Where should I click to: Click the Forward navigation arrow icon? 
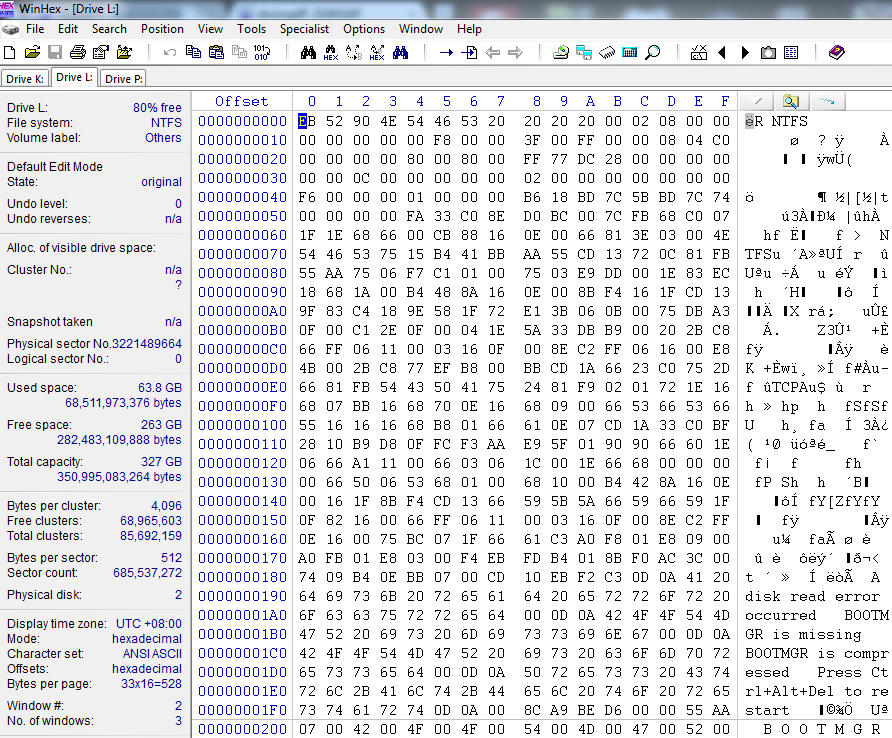coord(515,53)
